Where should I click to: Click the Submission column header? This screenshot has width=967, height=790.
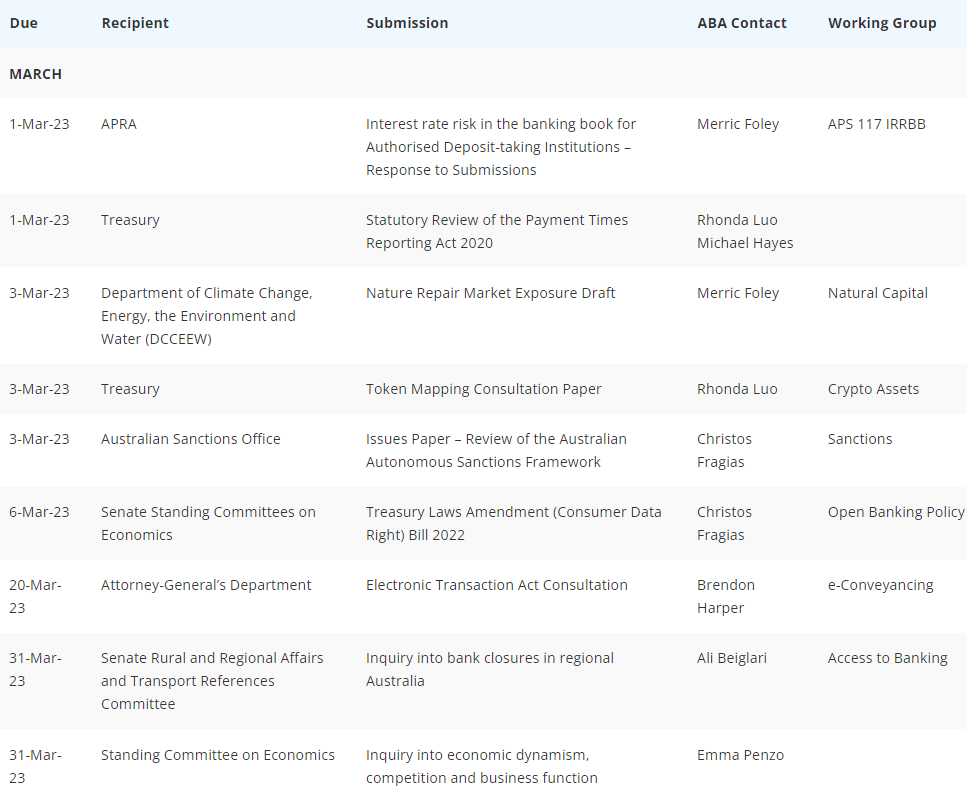[x=407, y=23]
